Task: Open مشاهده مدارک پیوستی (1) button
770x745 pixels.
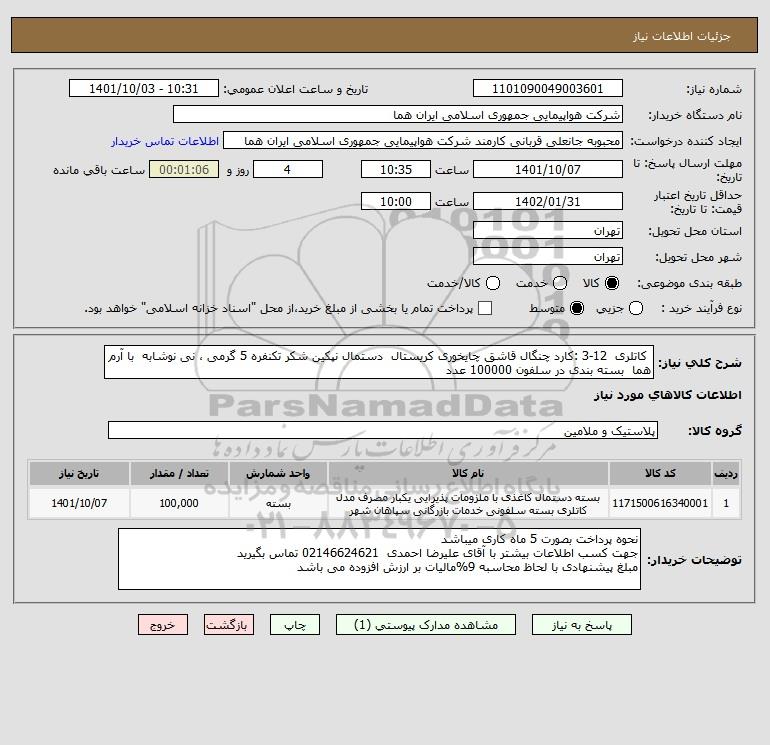Action: tap(426, 625)
